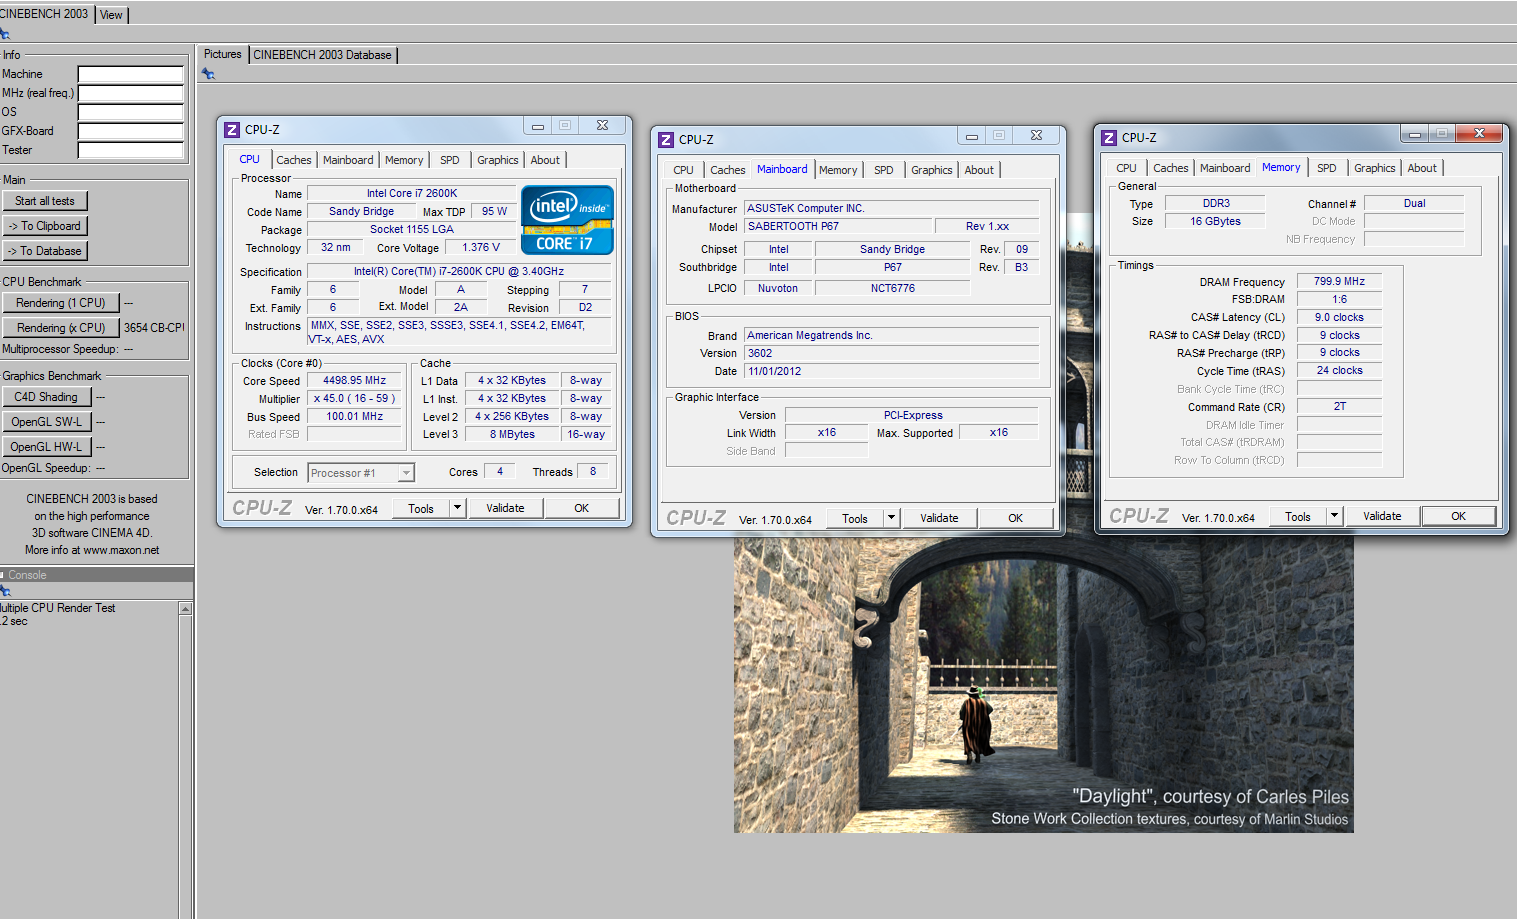Viewport: 1517px width, 919px height.
Task: Click the Machine input field
Action: 131,74
